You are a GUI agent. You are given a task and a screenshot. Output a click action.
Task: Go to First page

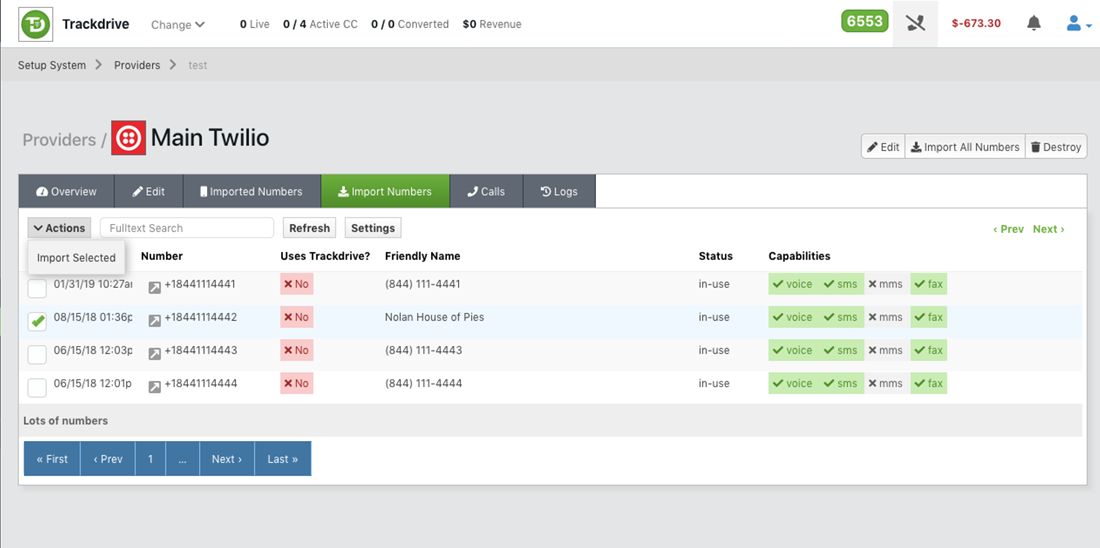[x=52, y=459]
